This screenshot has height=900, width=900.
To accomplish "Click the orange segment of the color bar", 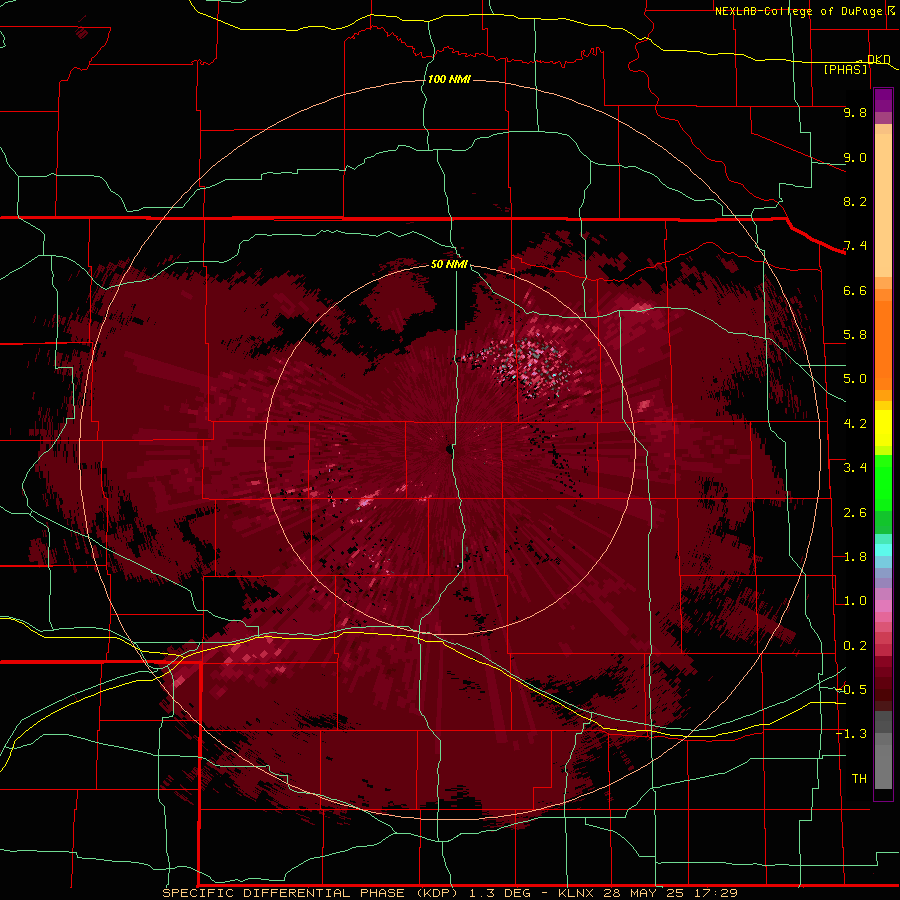I will tap(883, 344).
